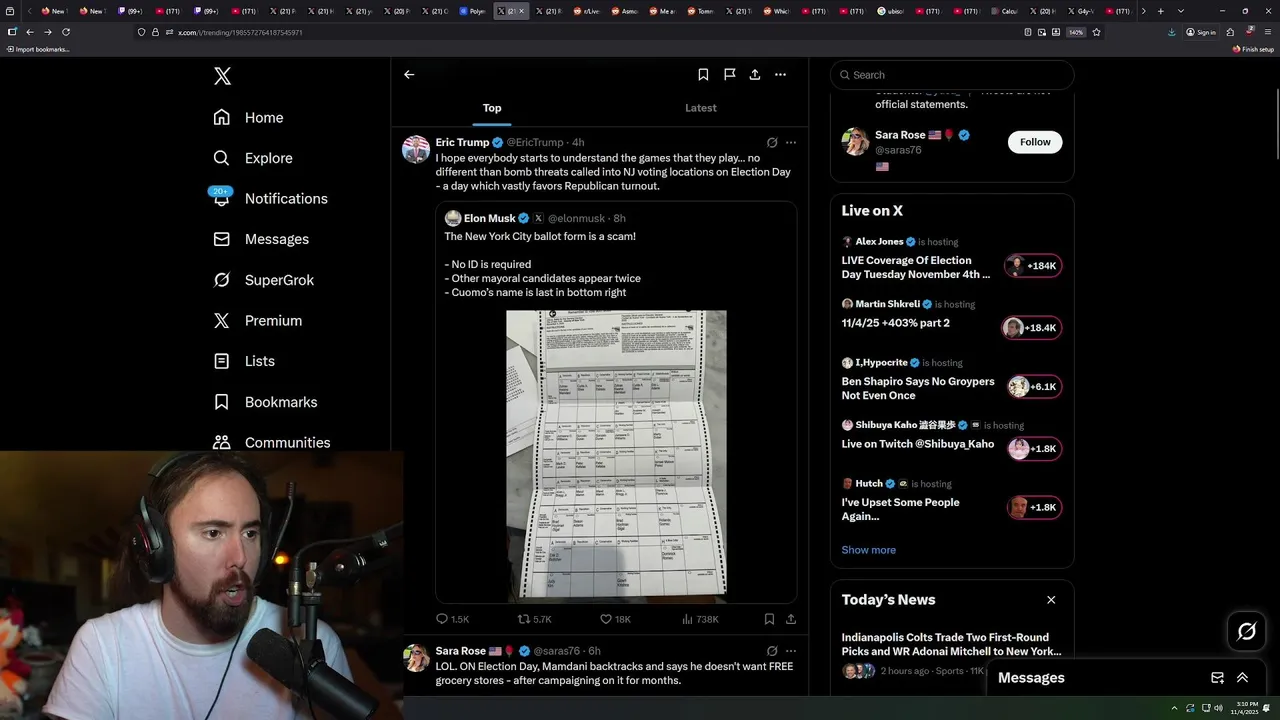
Task: Switch to the Latest tab
Action: (700, 108)
